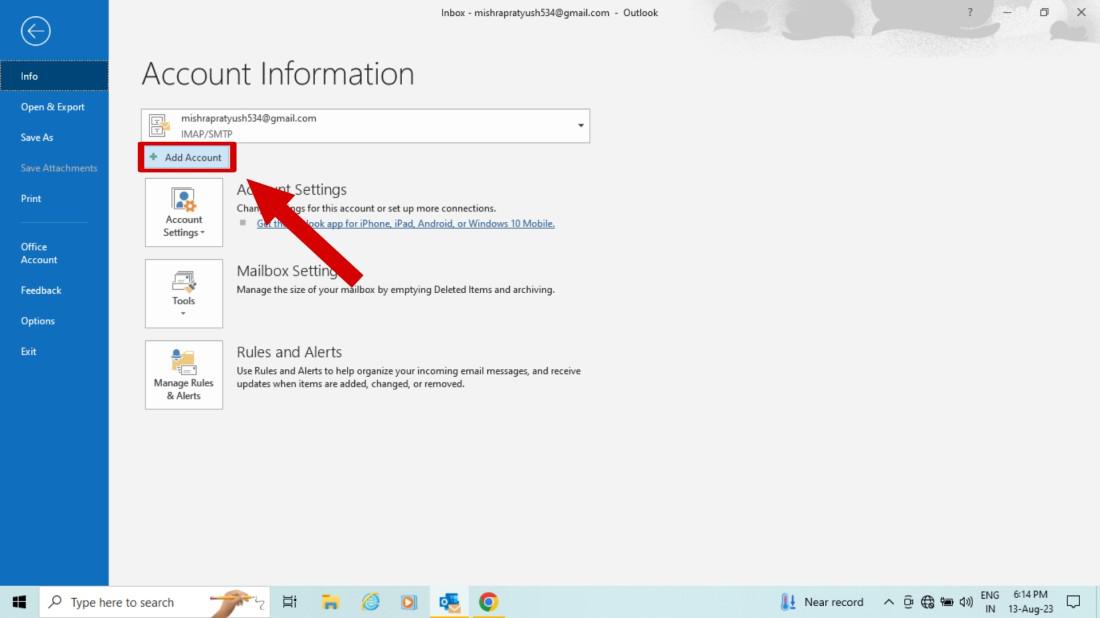Open Internet Explorer from taskbar
Viewport: 1100px width, 618px height.
tap(370, 602)
